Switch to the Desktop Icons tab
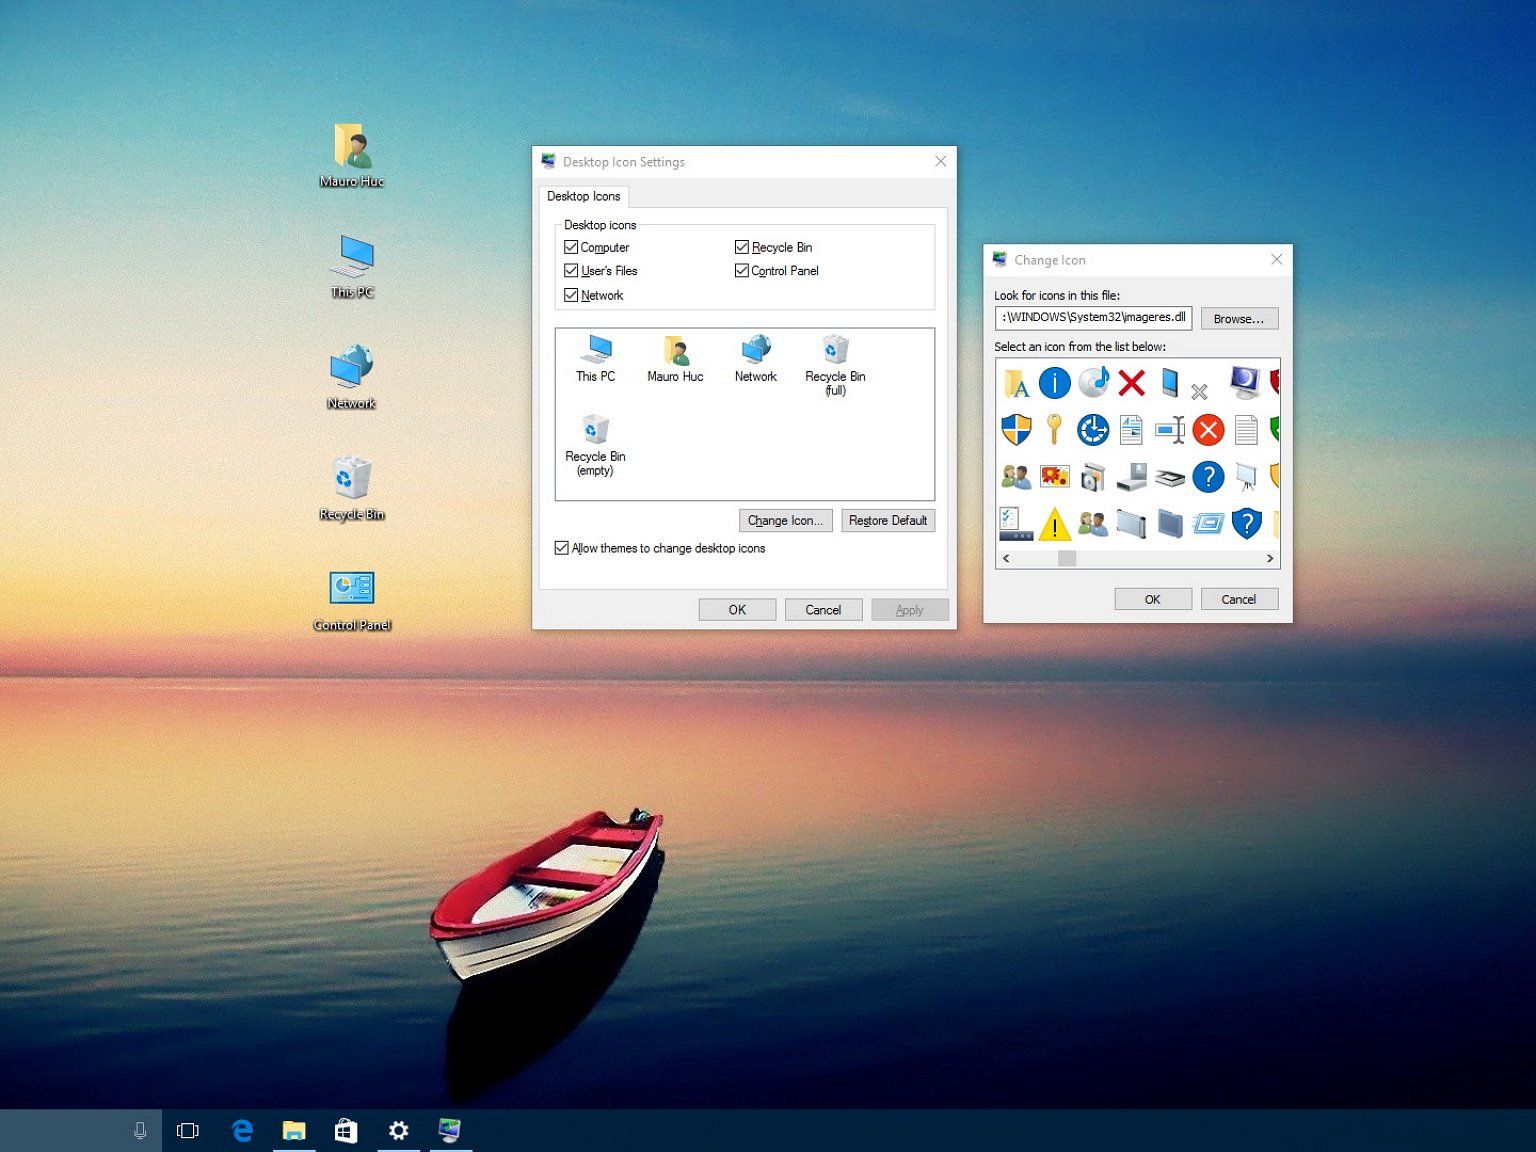The image size is (1536, 1152). [x=583, y=197]
